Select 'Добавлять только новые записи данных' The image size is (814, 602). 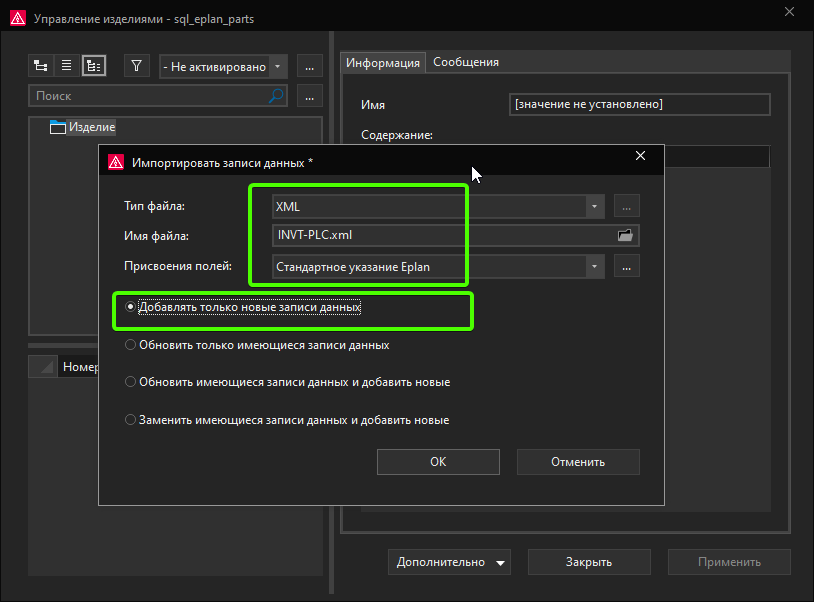coord(130,306)
